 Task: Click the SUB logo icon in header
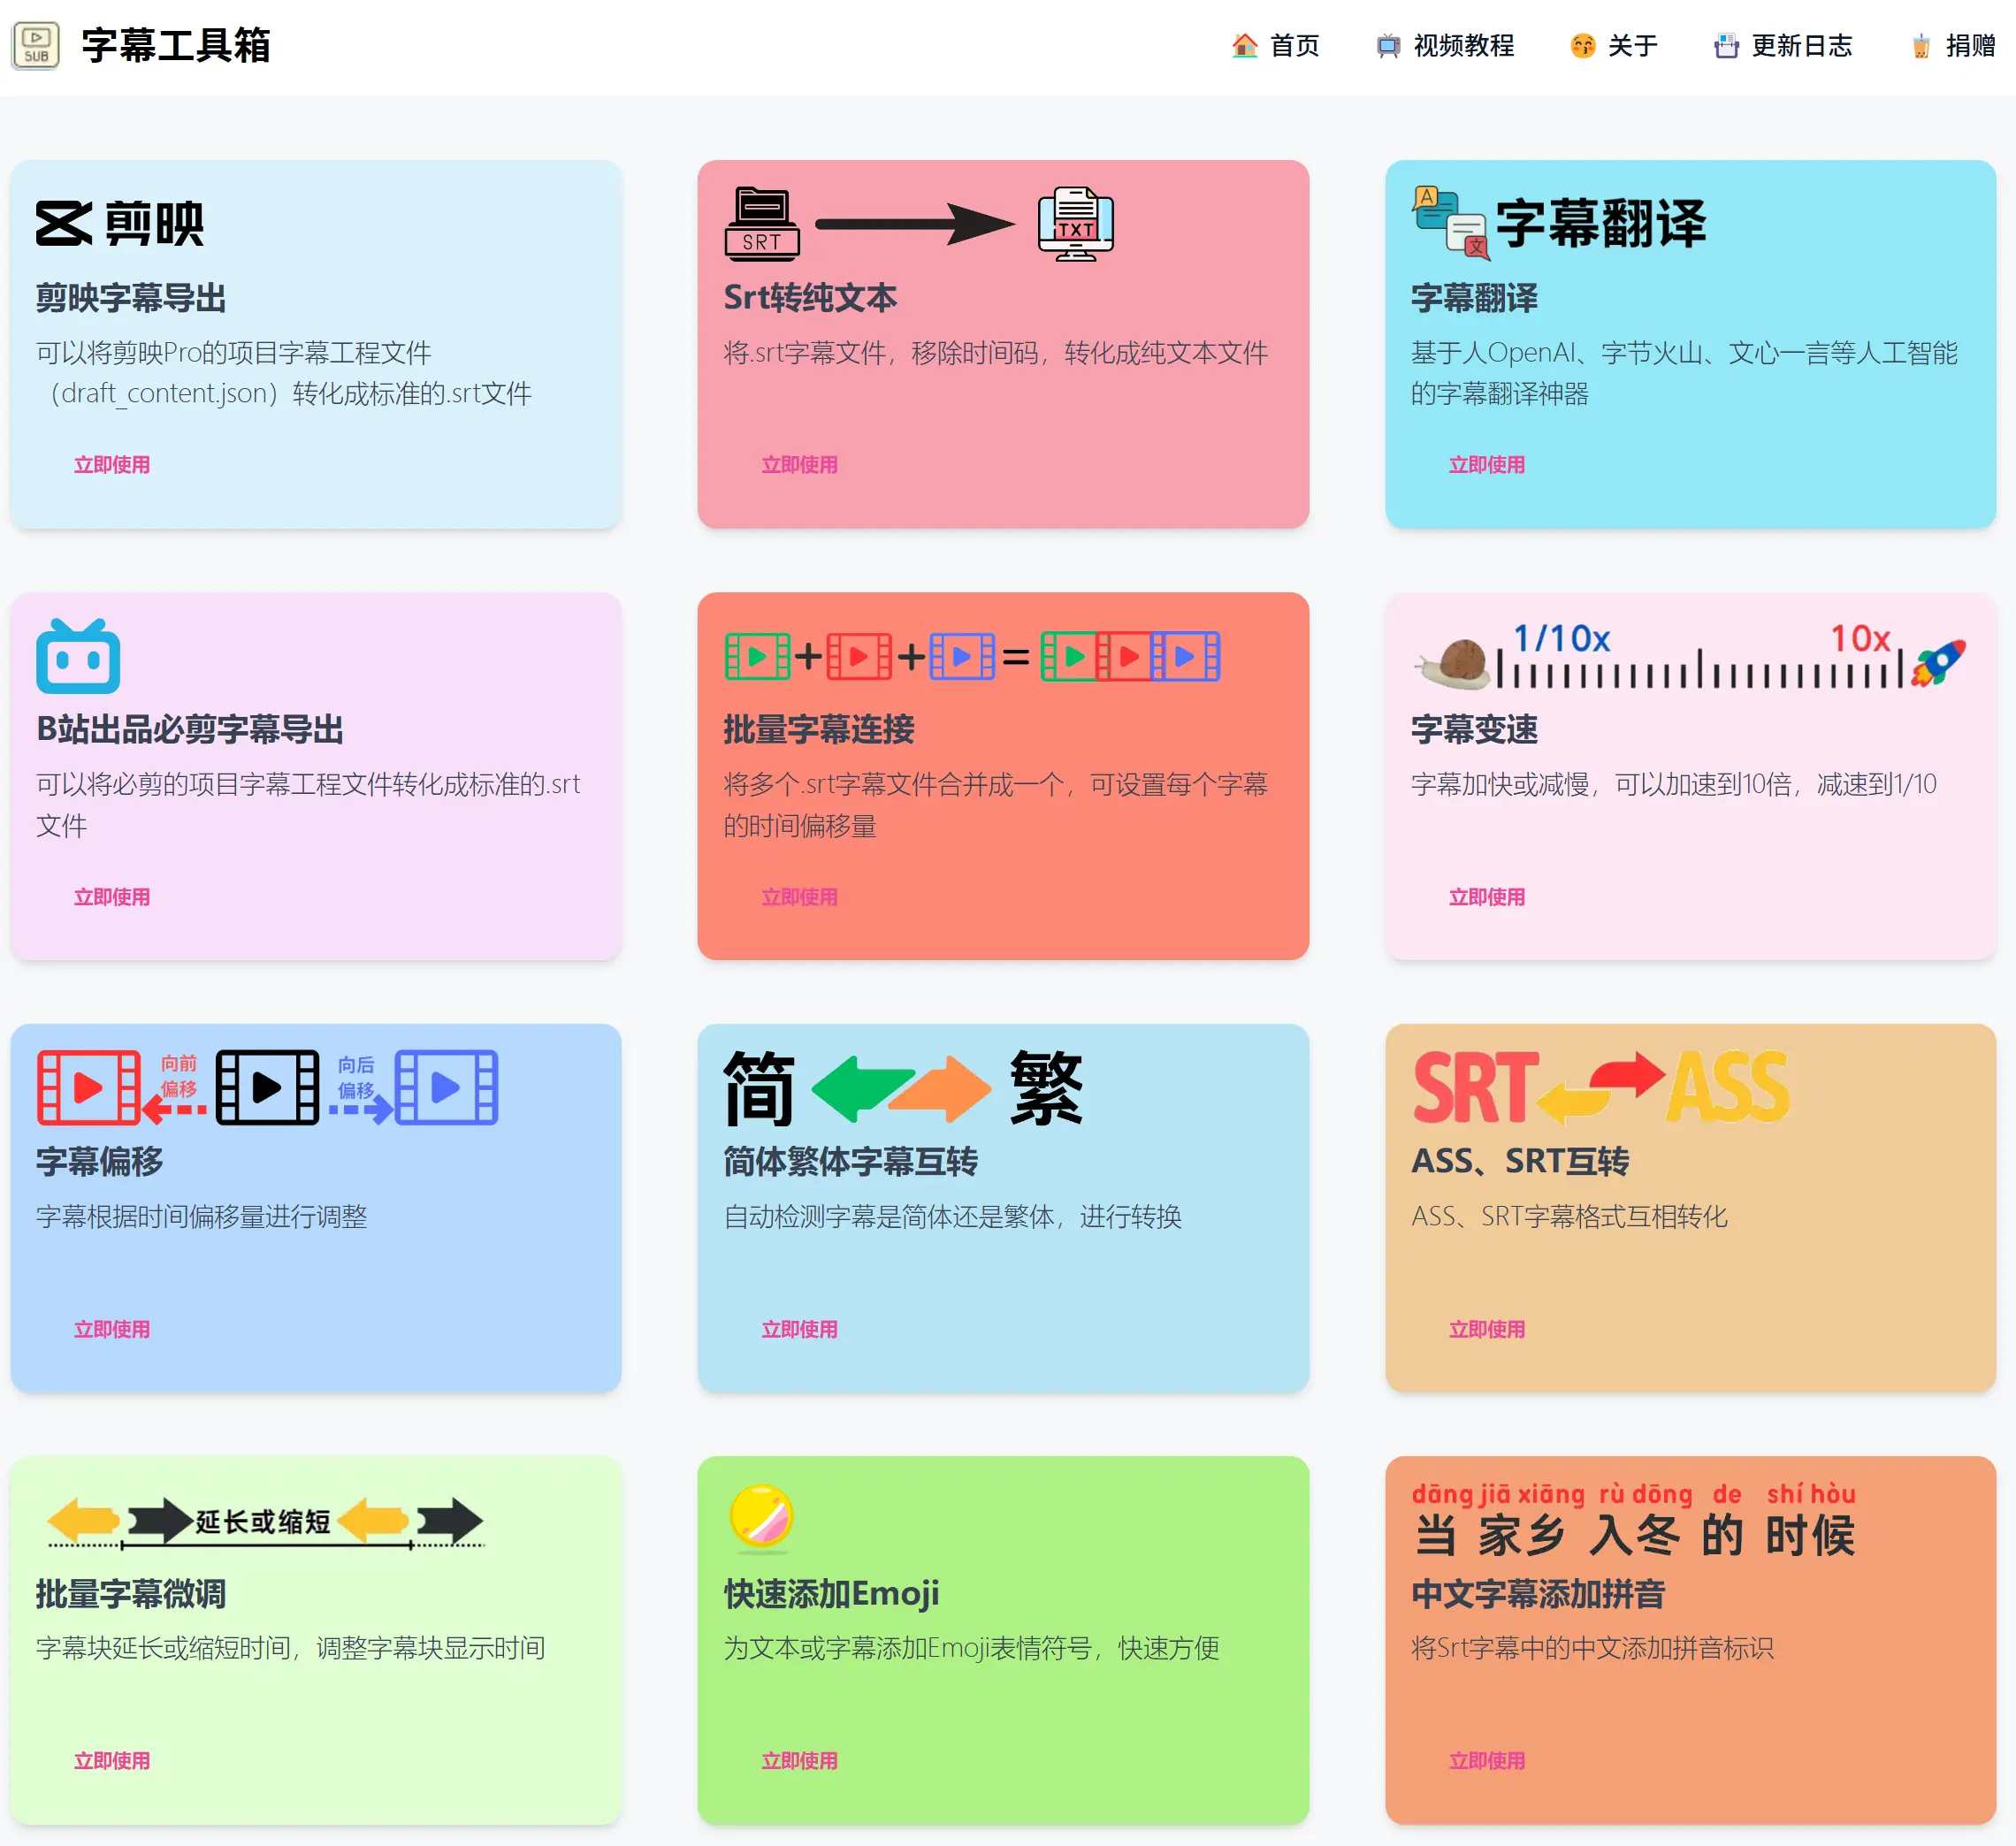point(36,46)
